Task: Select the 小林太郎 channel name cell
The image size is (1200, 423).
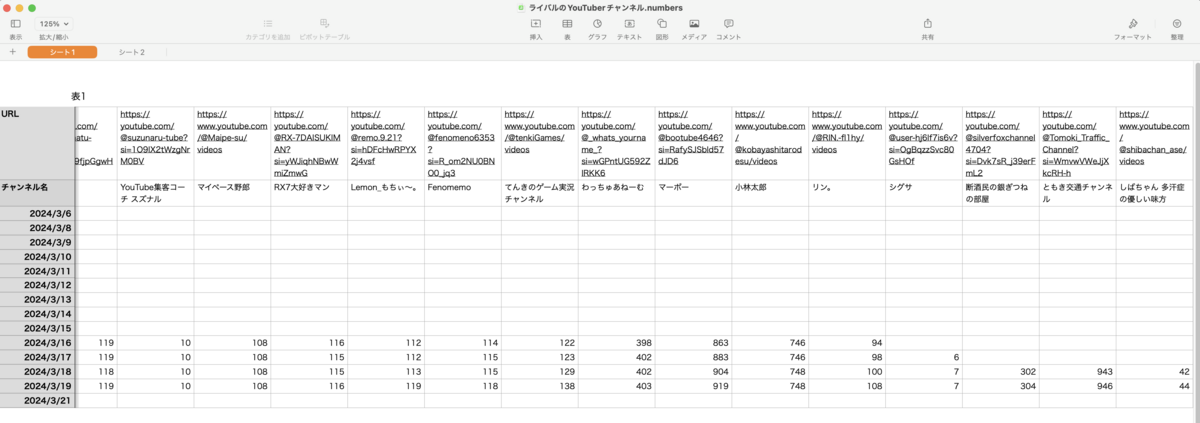Action: [x=771, y=193]
